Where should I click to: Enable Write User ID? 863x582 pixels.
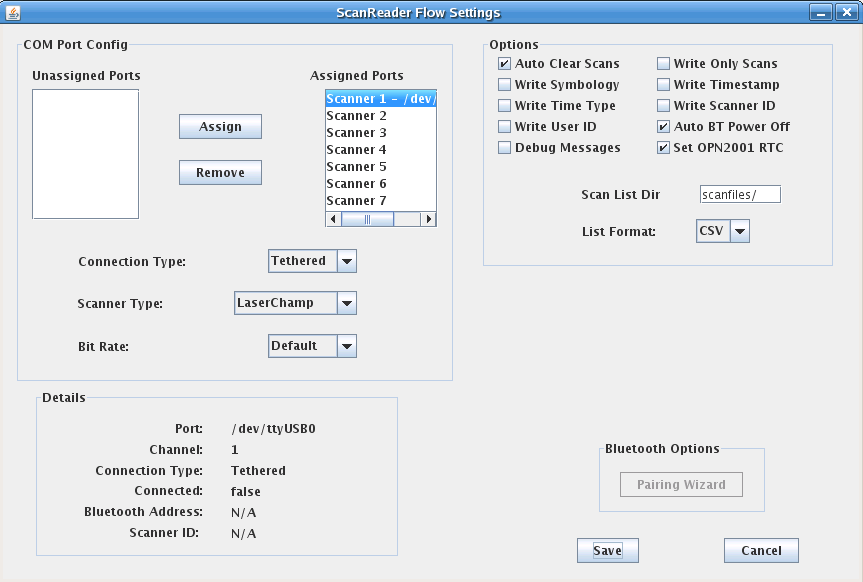point(505,126)
